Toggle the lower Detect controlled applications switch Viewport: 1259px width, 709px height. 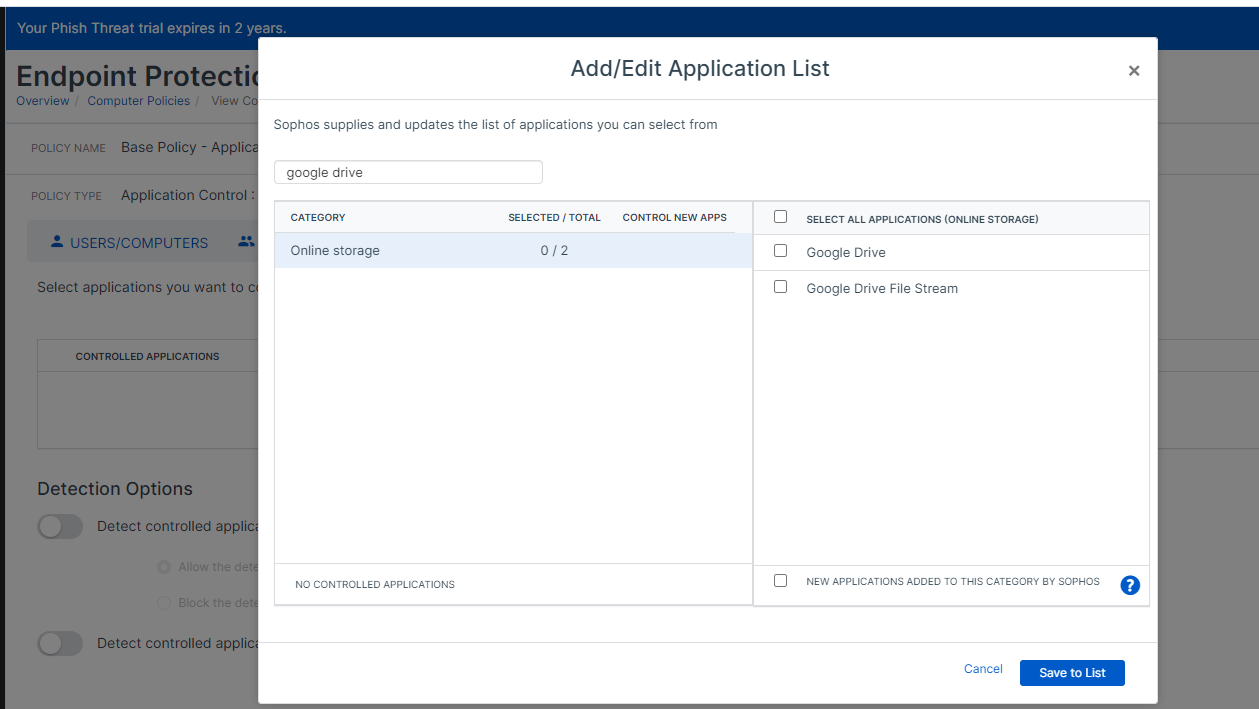(x=60, y=644)
